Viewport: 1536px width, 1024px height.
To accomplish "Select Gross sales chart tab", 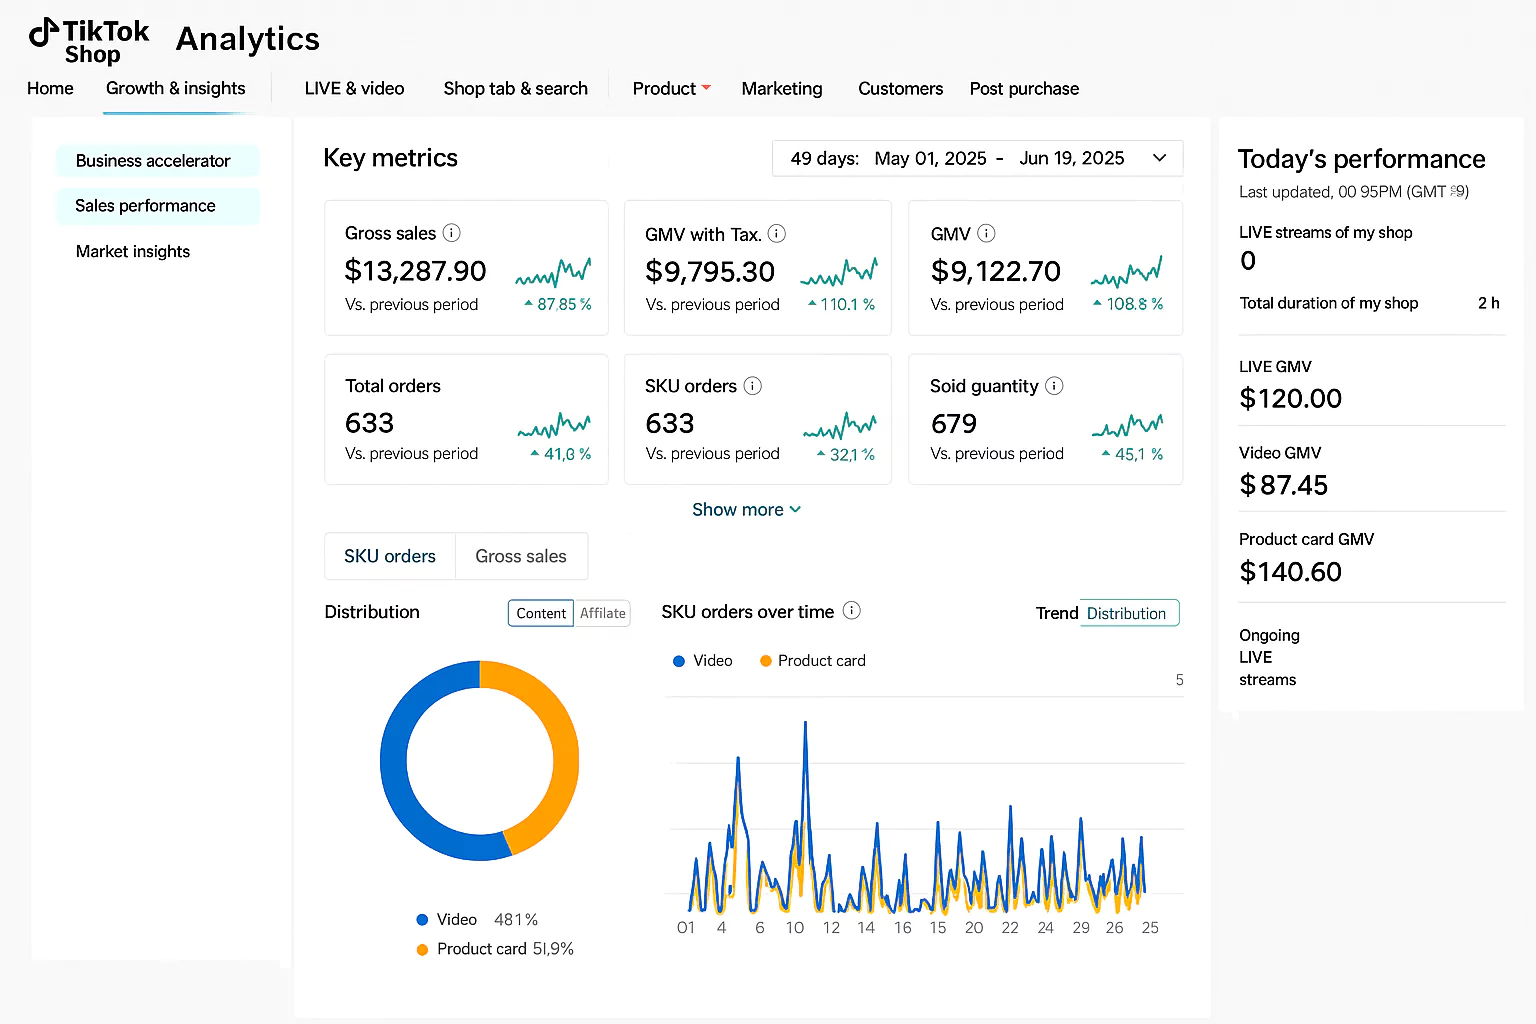I will (x=521, y=556).
